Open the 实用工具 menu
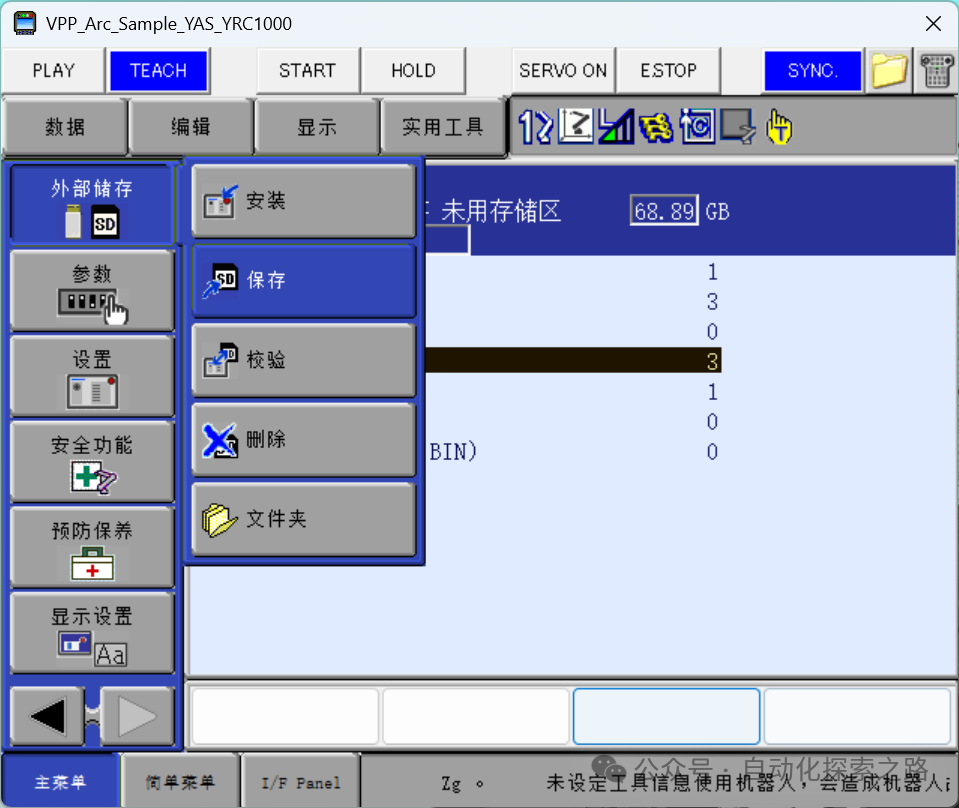The width and height of the screenshot is (959, 808). click(443, 127)
